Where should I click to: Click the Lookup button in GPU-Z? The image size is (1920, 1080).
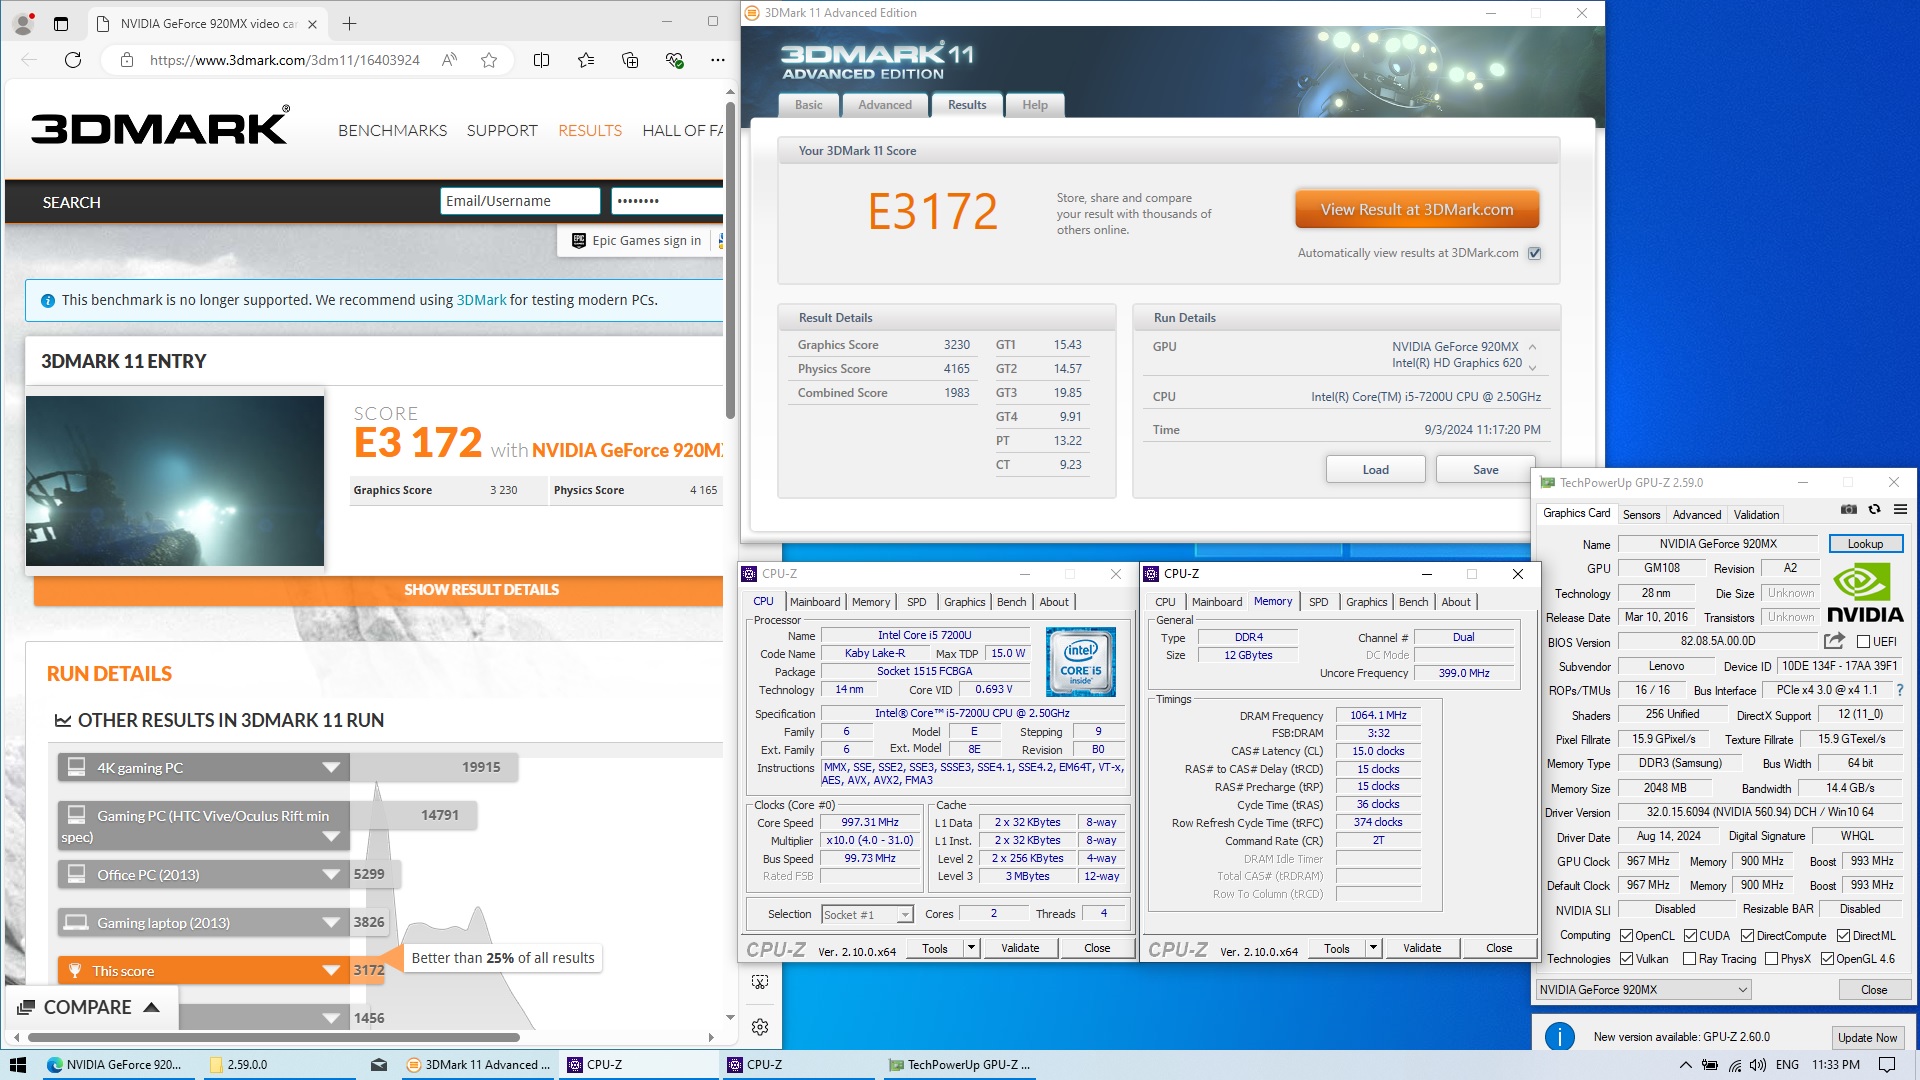1865,544
